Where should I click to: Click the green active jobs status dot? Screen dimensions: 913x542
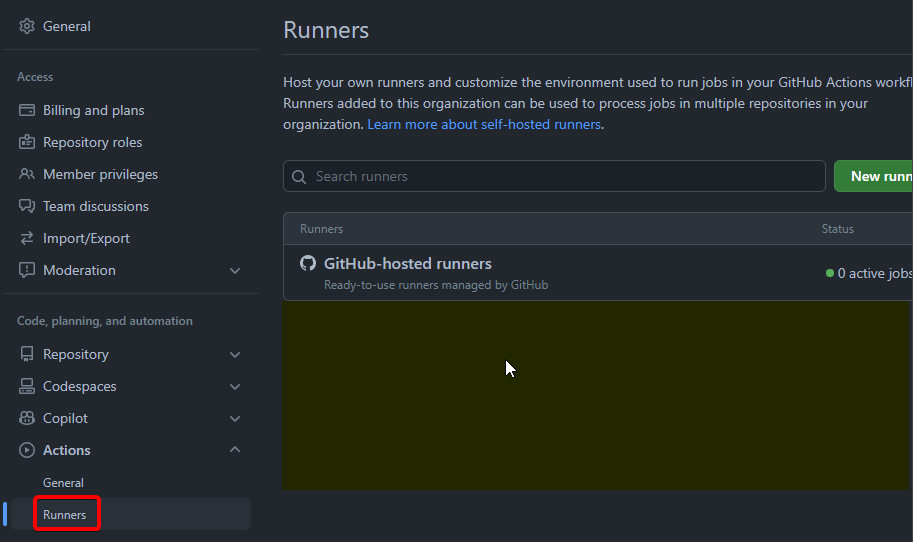point(830,273)
